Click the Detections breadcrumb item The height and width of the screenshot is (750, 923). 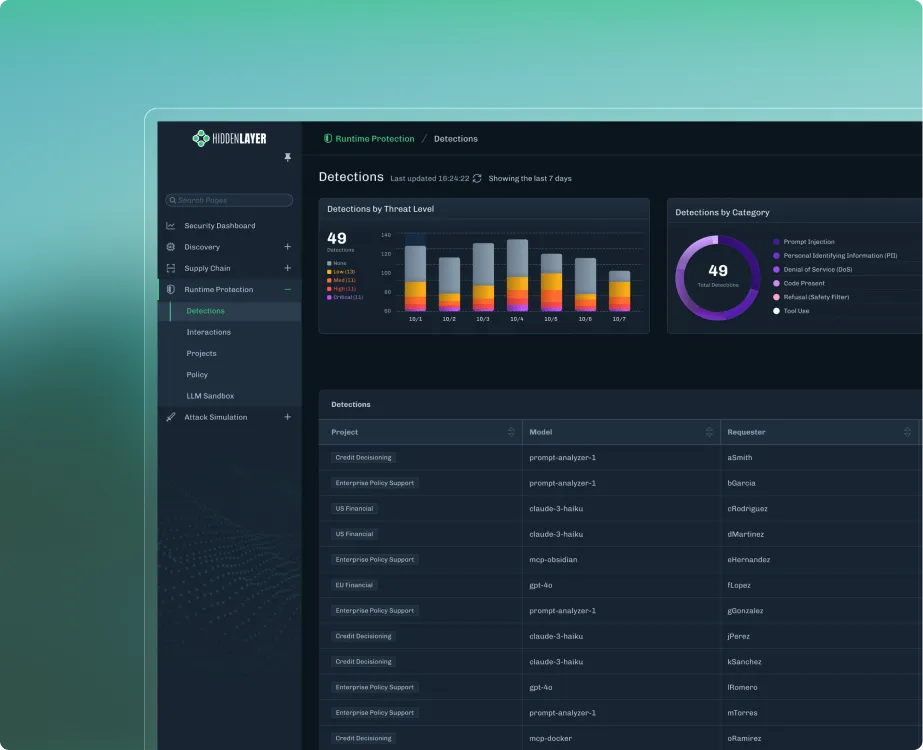tap(456, 138)
